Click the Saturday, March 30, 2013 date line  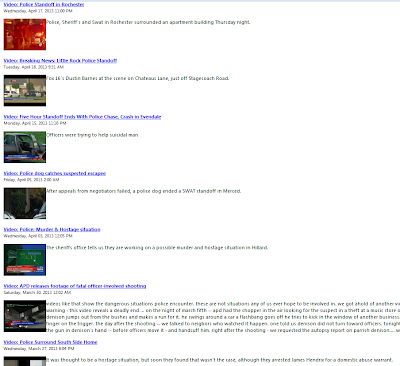[x=37, y=292]
